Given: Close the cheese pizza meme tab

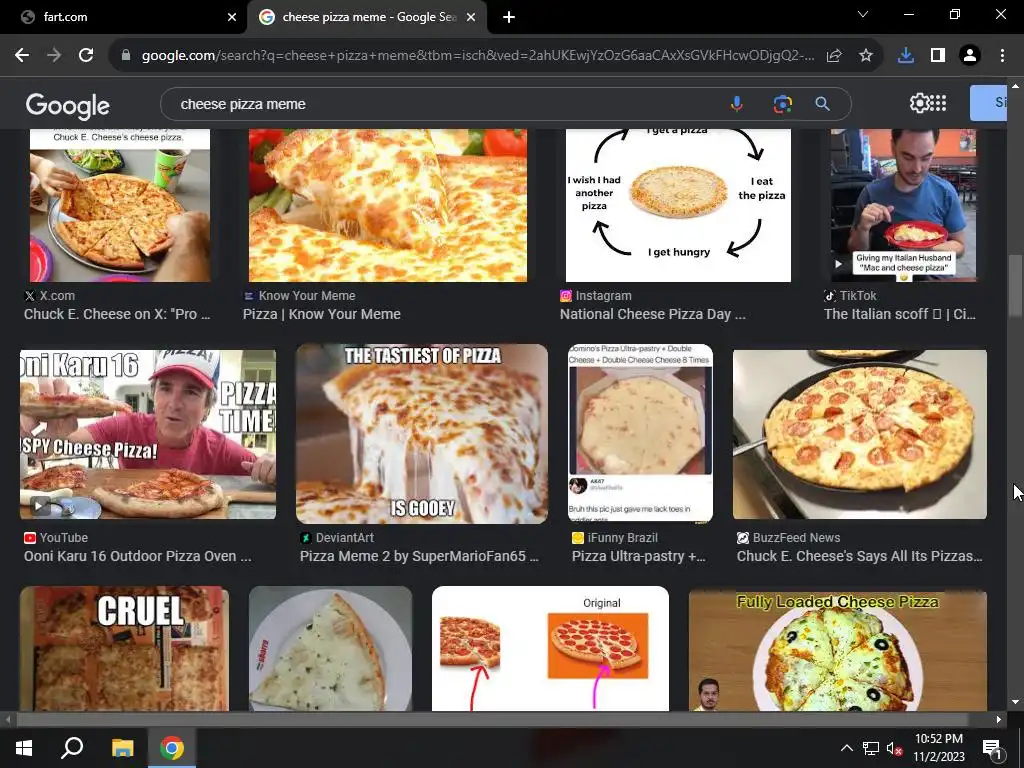Looking at the screenshot, I should [471, 17].
